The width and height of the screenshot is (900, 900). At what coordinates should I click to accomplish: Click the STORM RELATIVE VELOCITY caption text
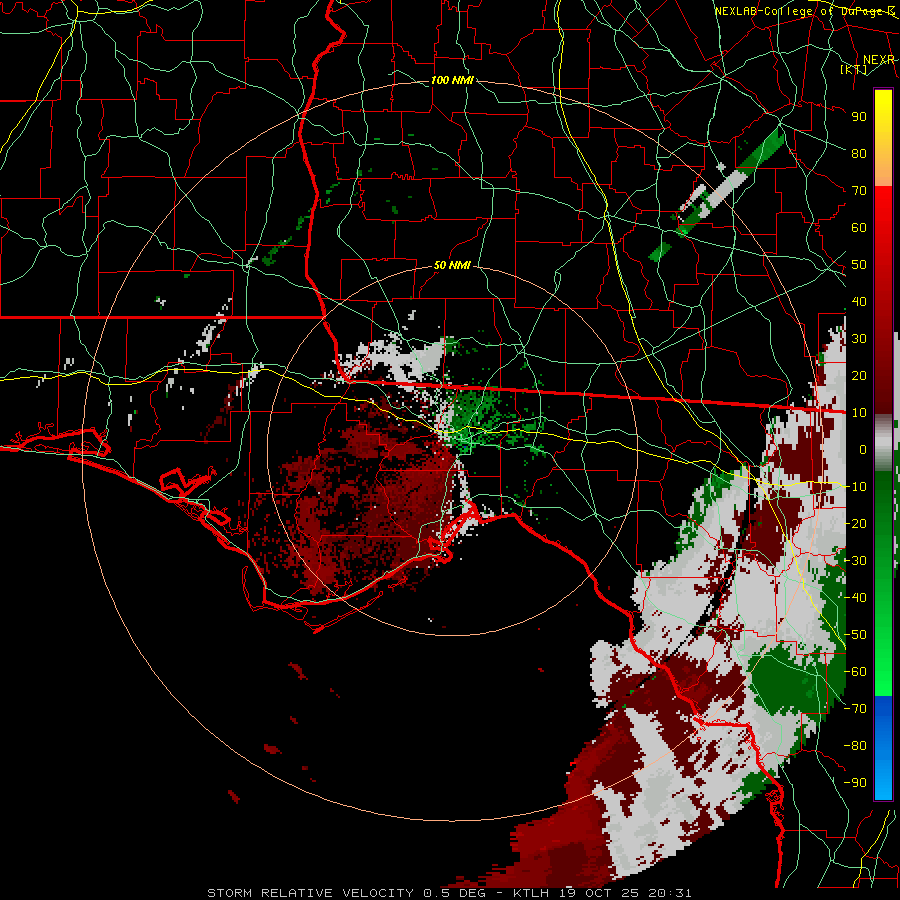[310, 893]
